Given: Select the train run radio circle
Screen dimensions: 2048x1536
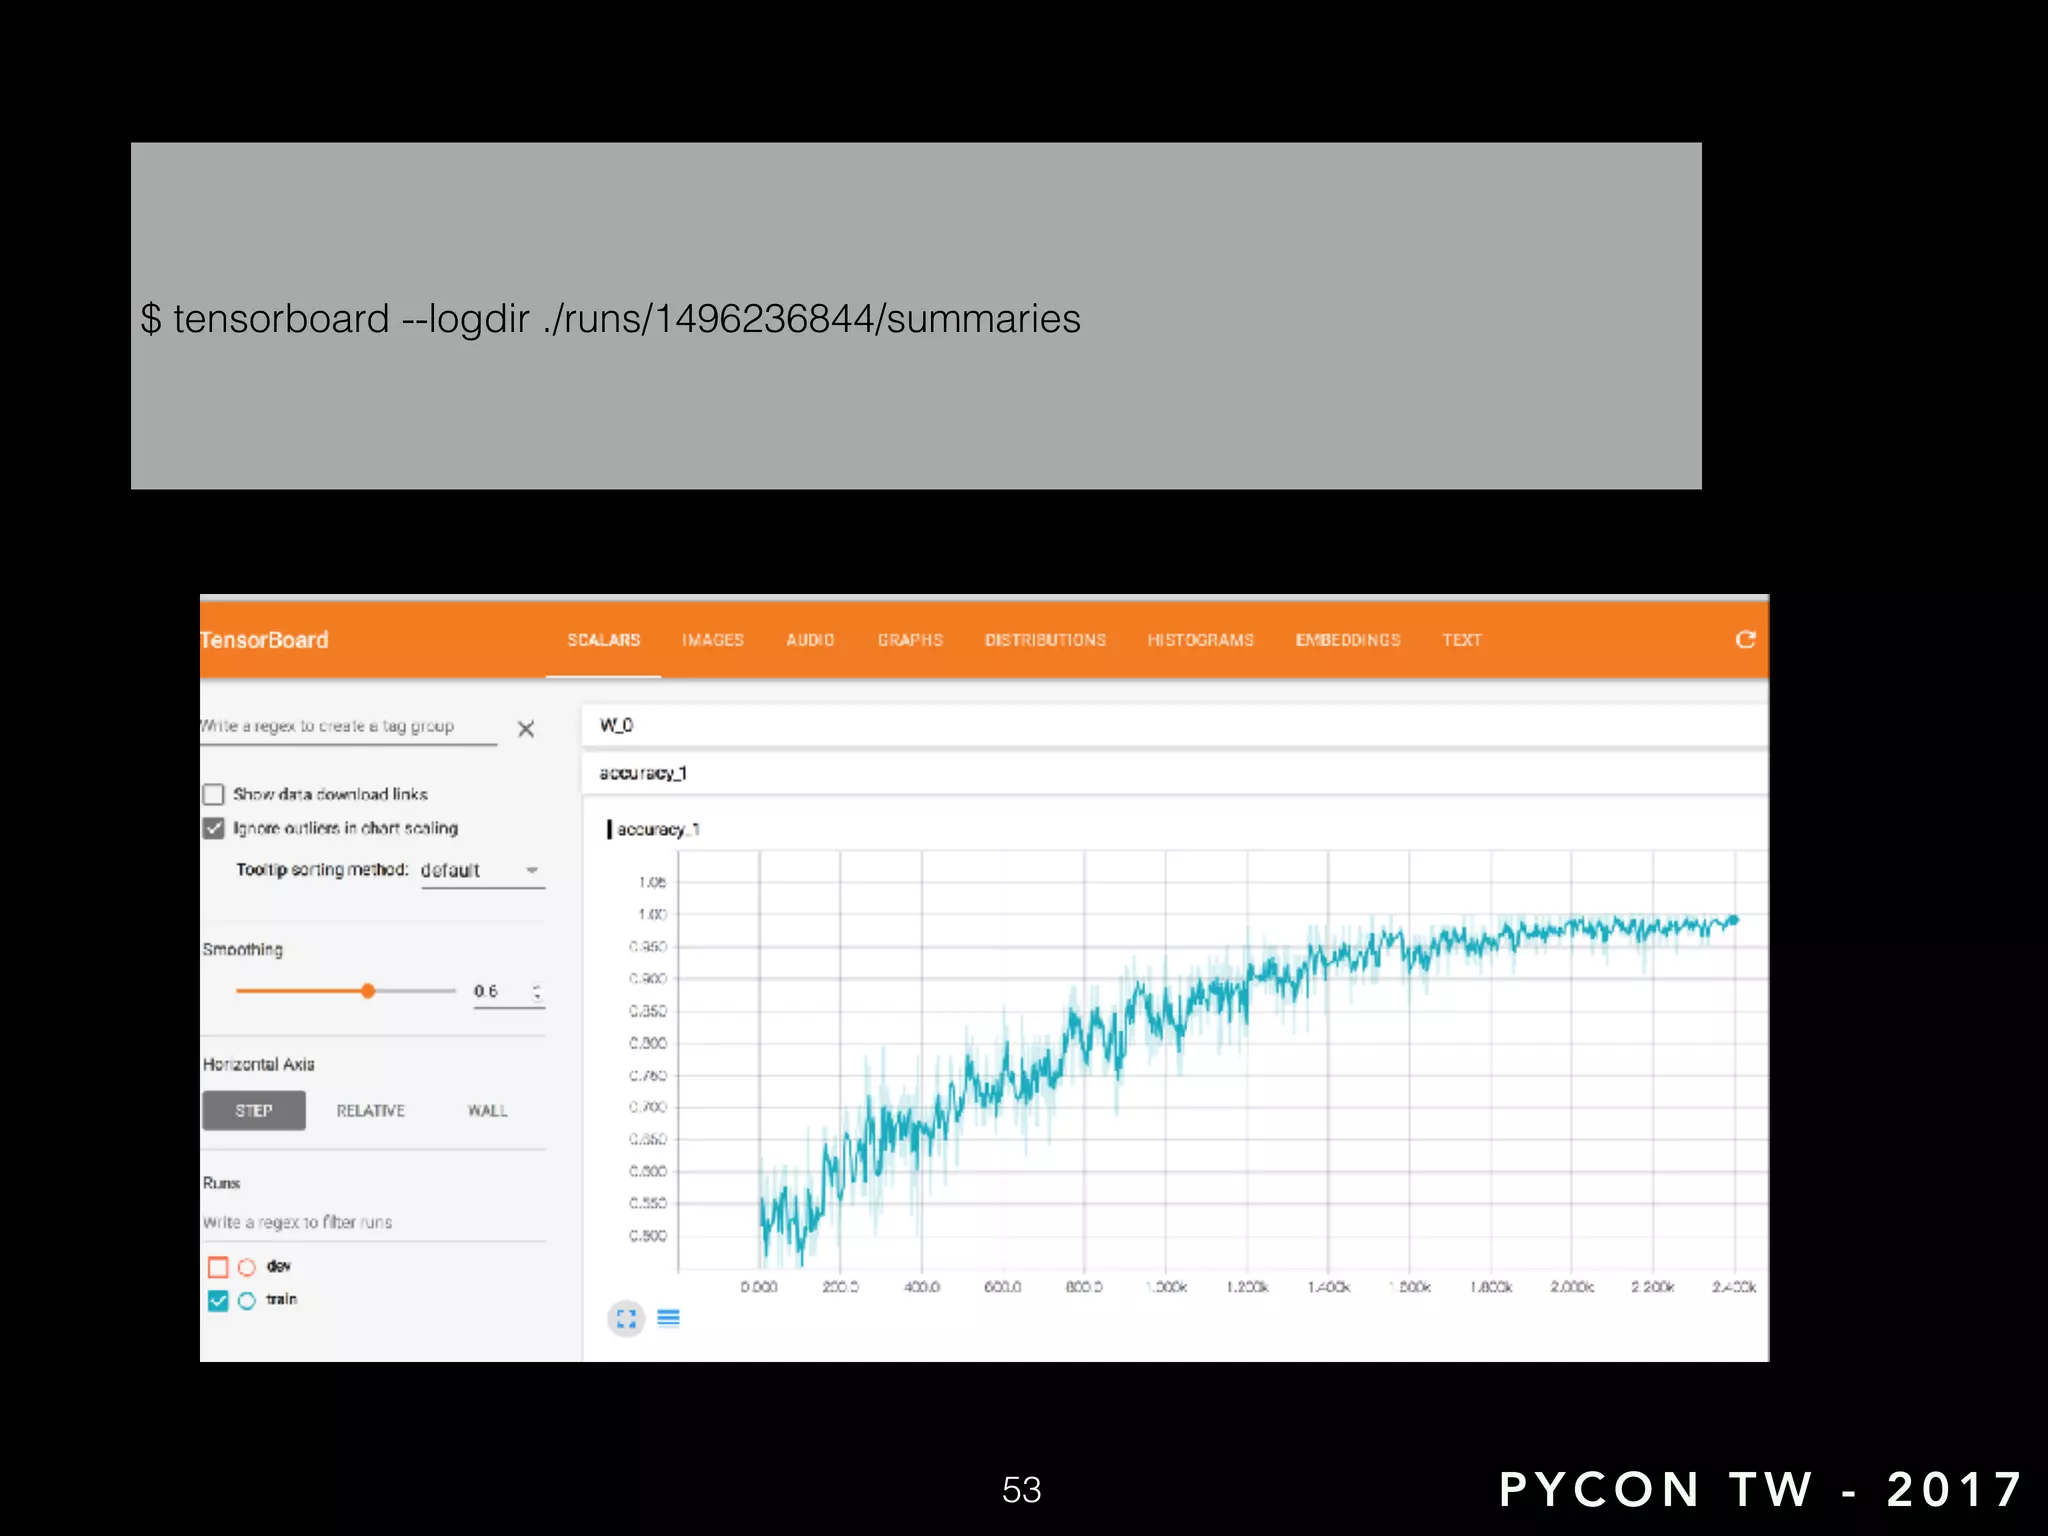Looking at the screenshot, I should [247, 1300].
